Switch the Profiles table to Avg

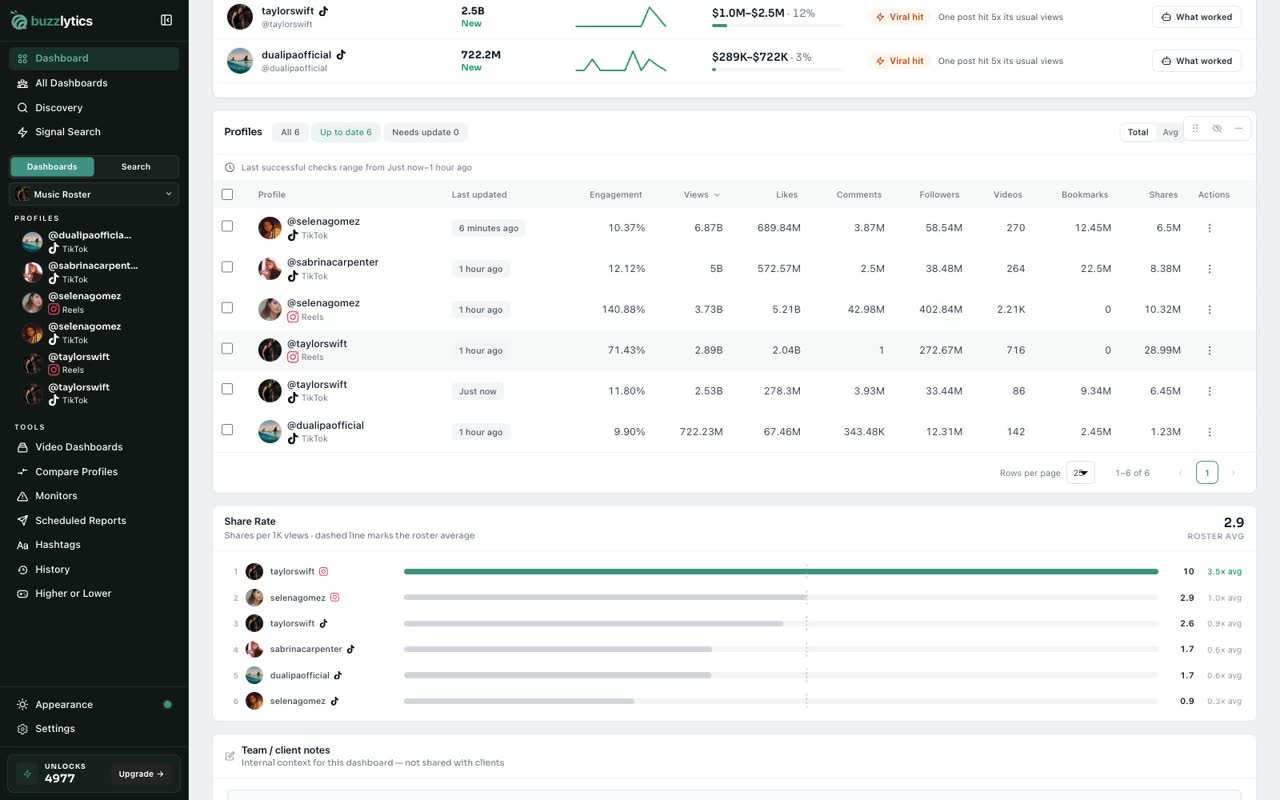click(1170, 132)
